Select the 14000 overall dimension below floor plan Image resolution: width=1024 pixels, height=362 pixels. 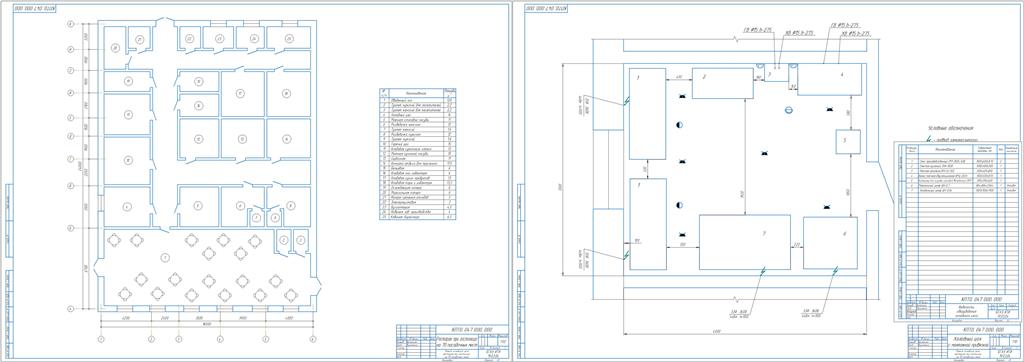point(207,323)
